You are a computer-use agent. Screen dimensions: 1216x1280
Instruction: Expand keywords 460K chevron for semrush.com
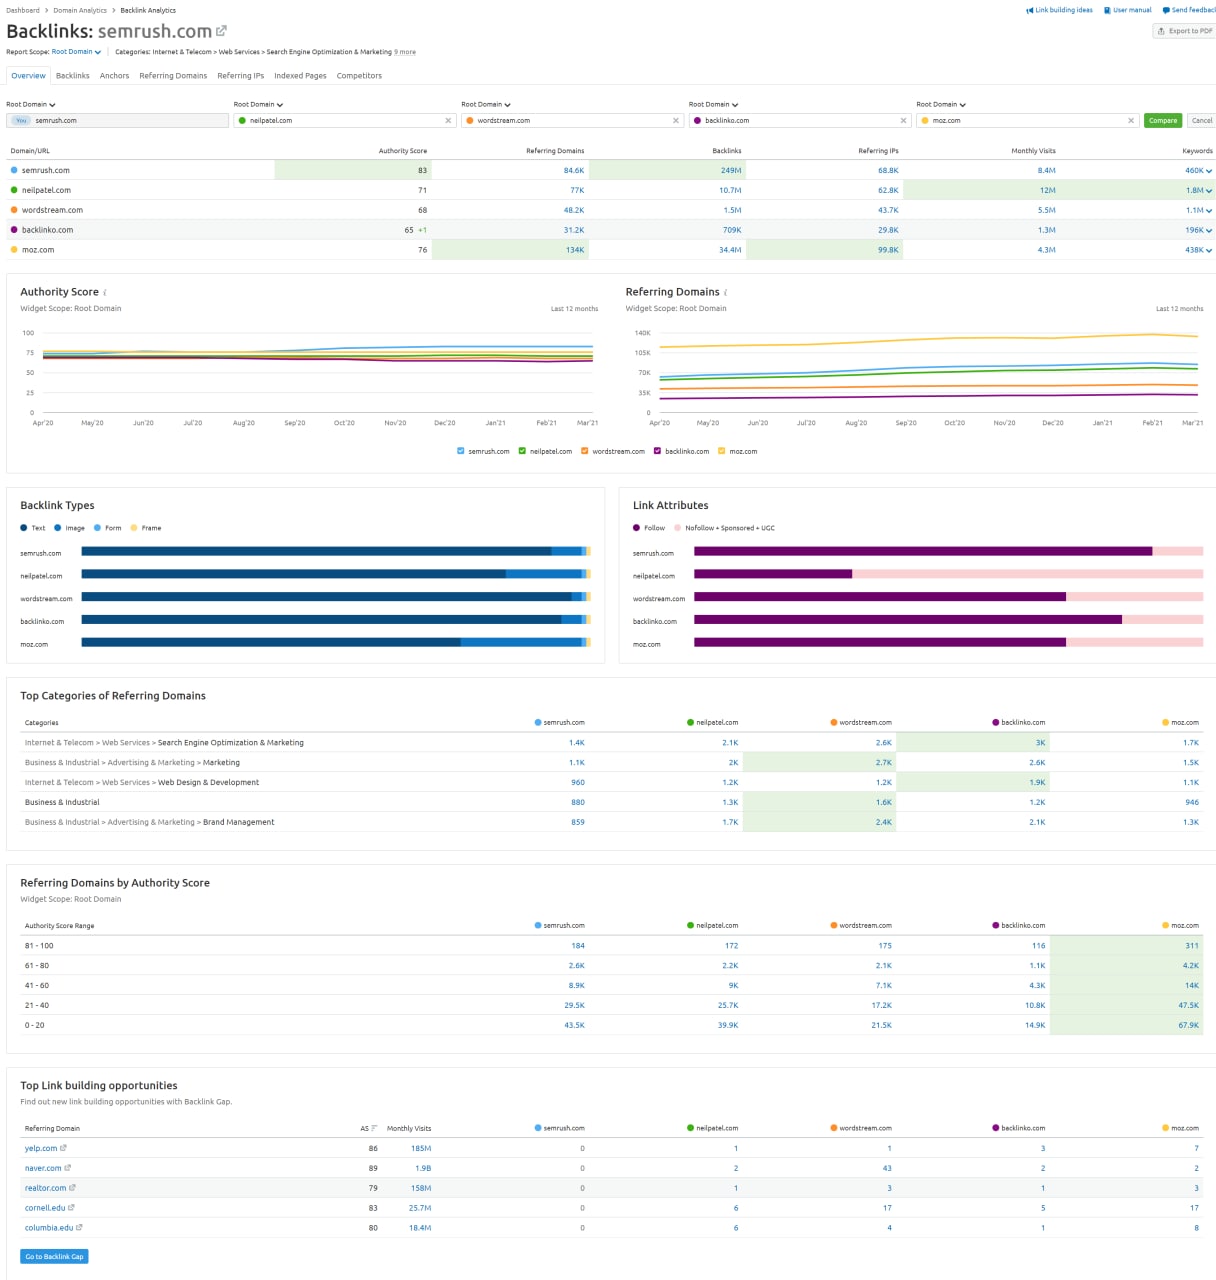pyautogui.click(x=1209, y=171)
